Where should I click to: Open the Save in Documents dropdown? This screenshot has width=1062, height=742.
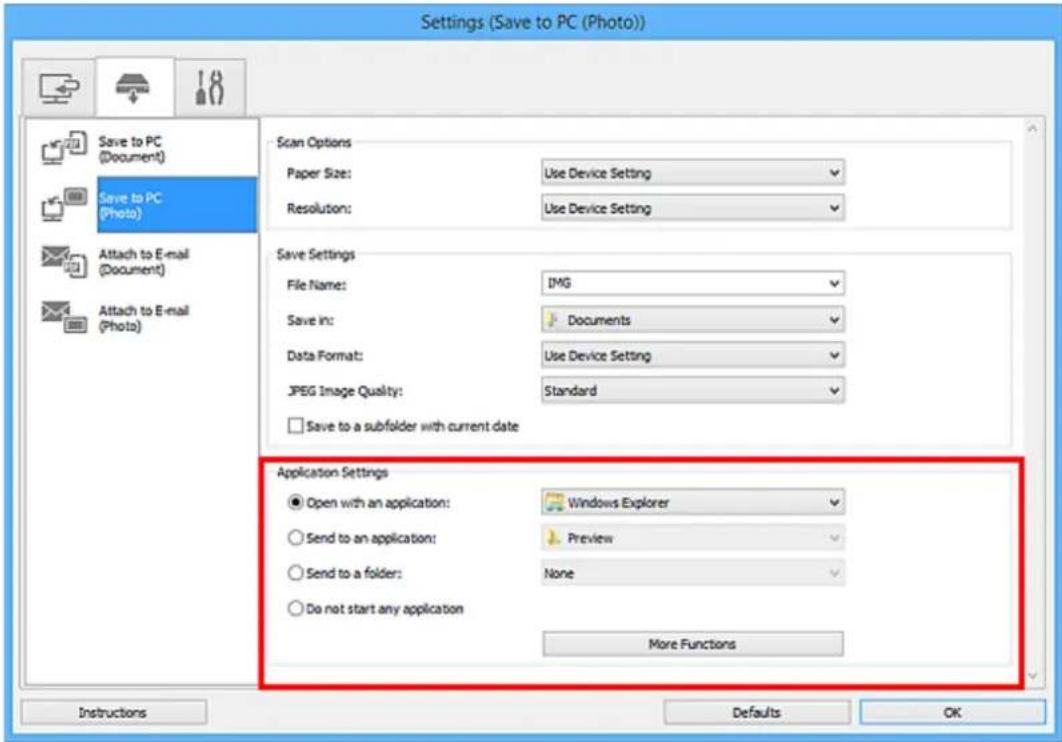pos(692,320)
